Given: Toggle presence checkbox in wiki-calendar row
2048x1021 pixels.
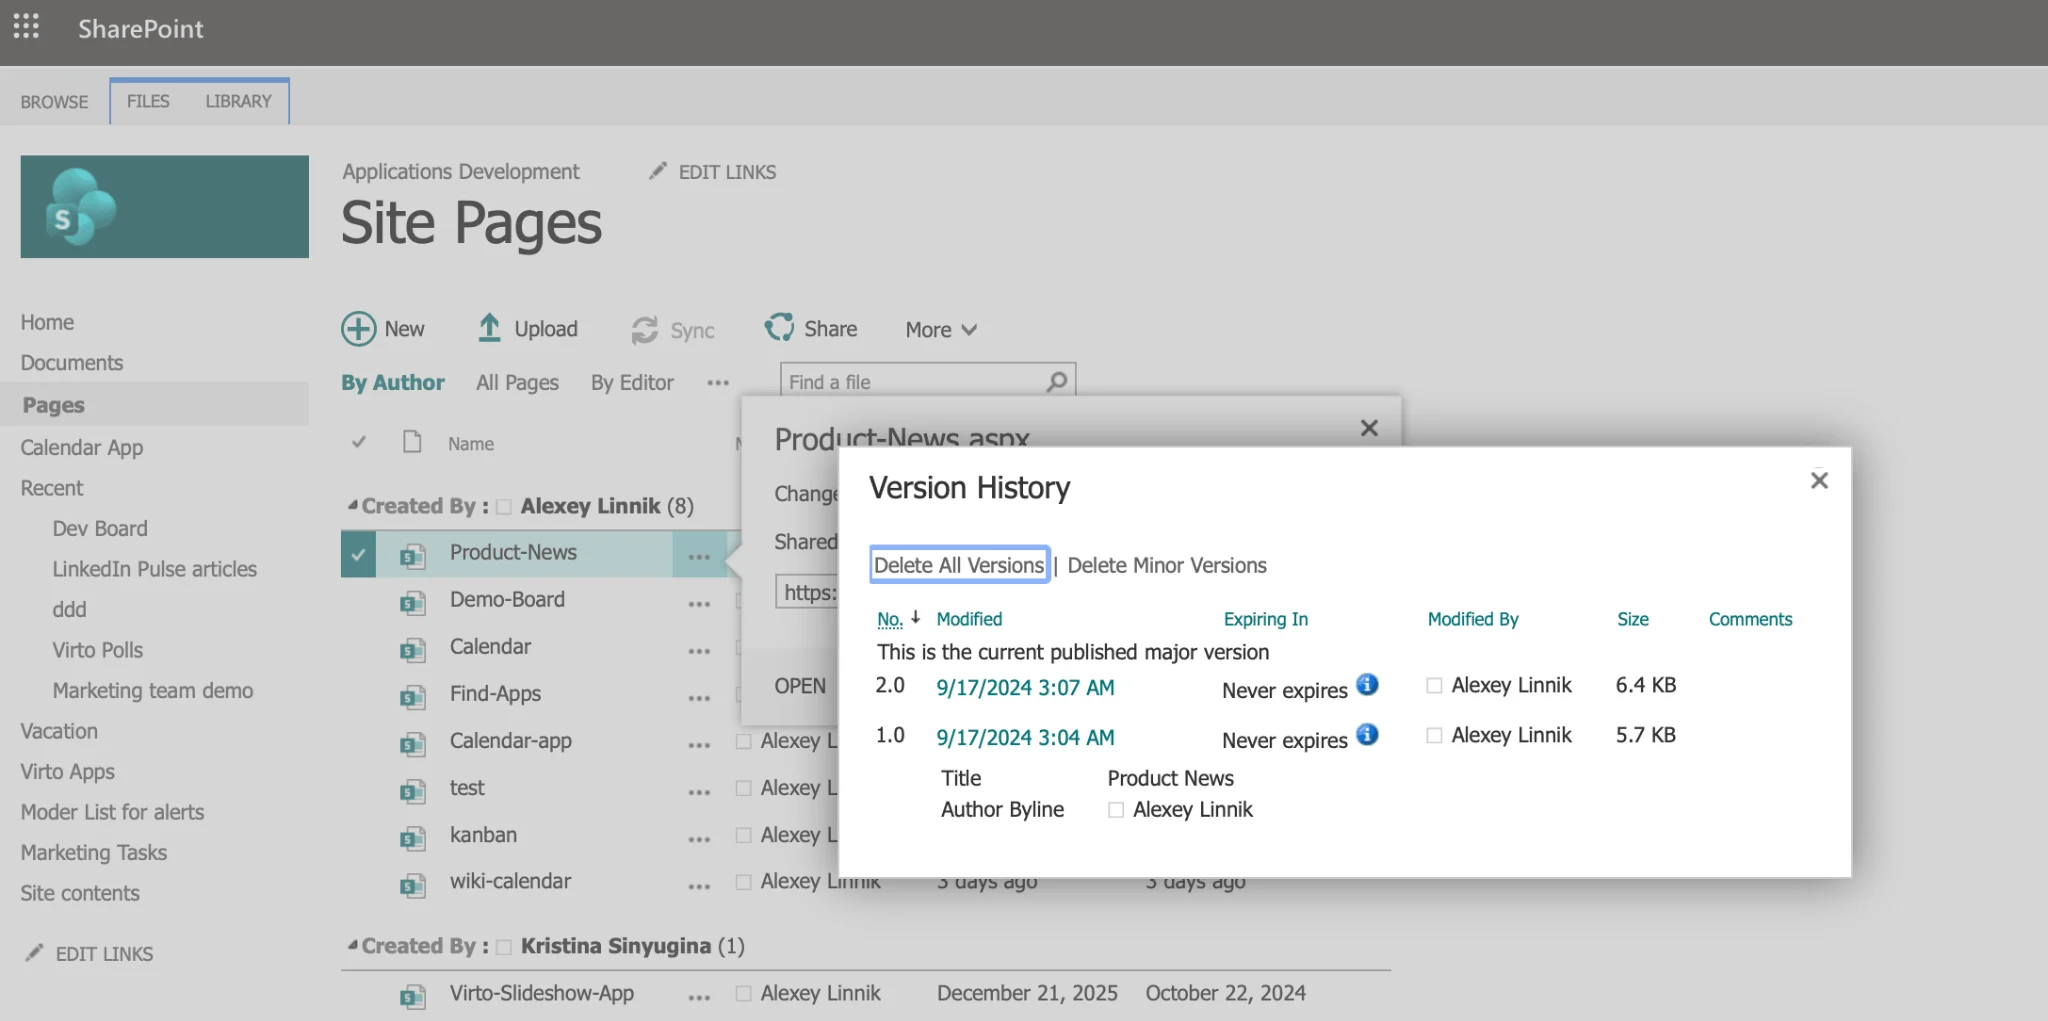Looking at the screenshot, I should (743, 882).
